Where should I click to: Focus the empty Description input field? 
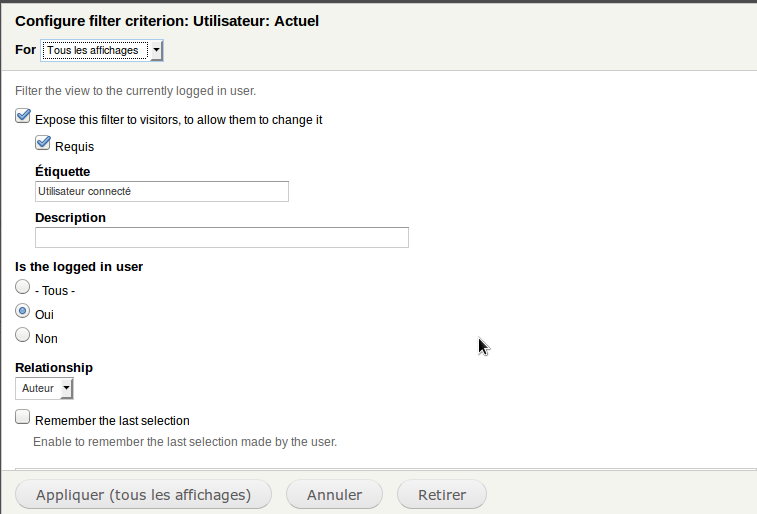click(x=222, y=237)
